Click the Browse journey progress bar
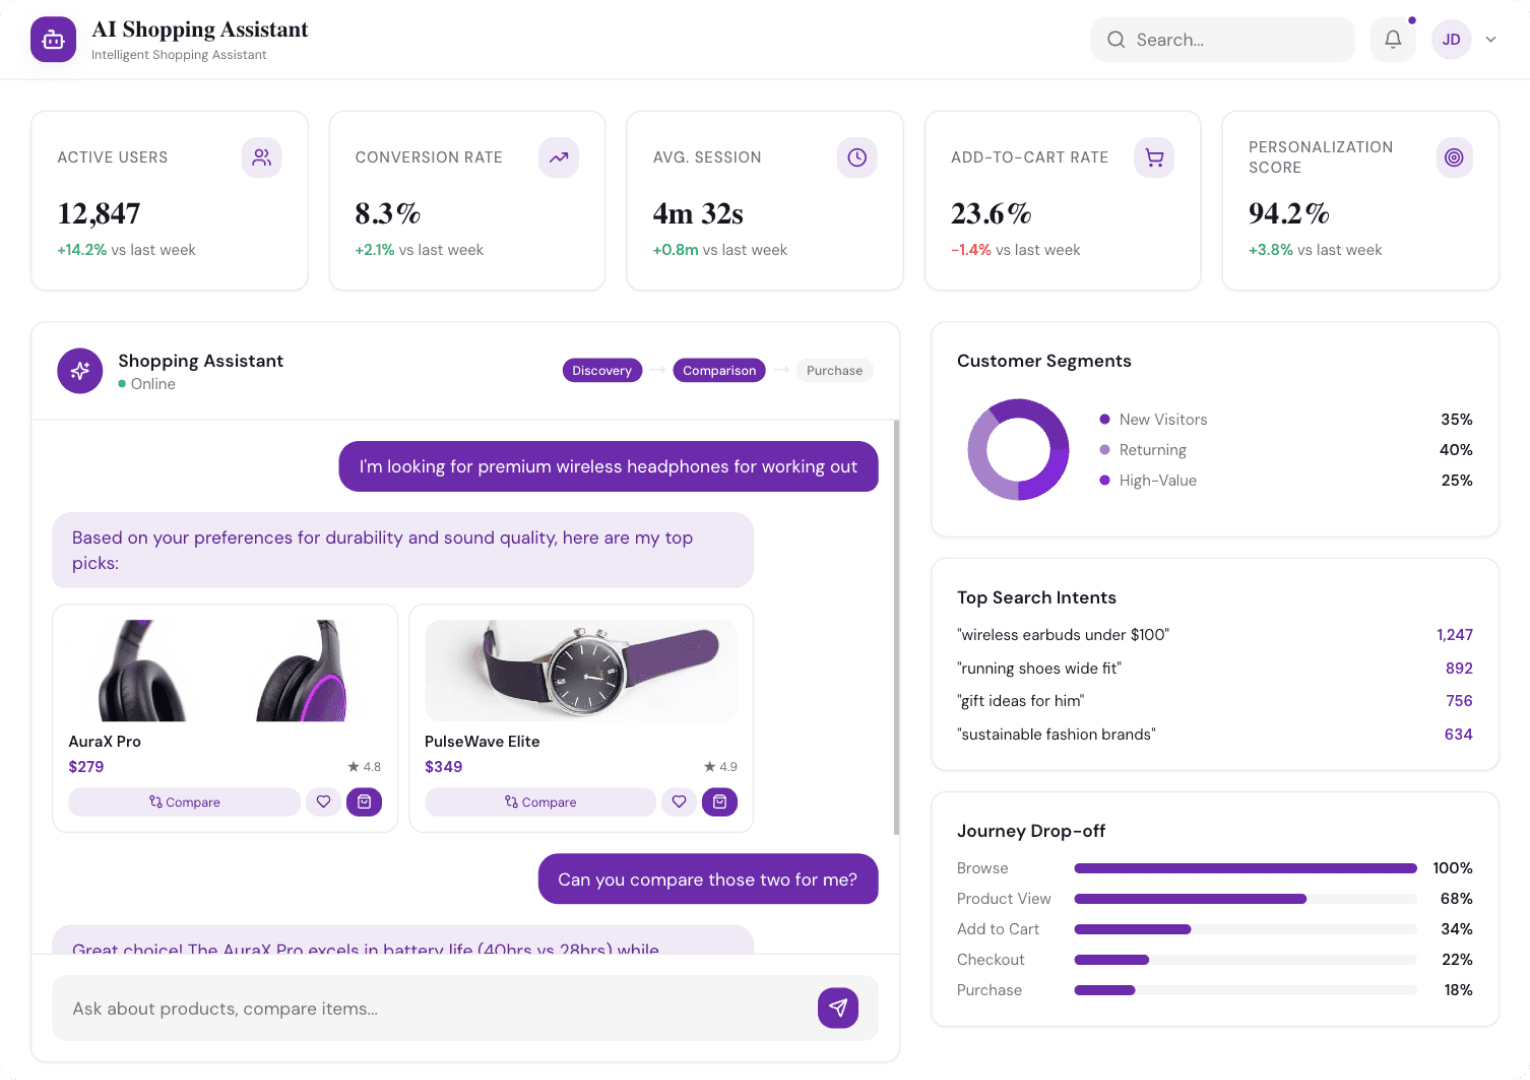This screenshot has height=1080, width=1530. coord(1244,868)
